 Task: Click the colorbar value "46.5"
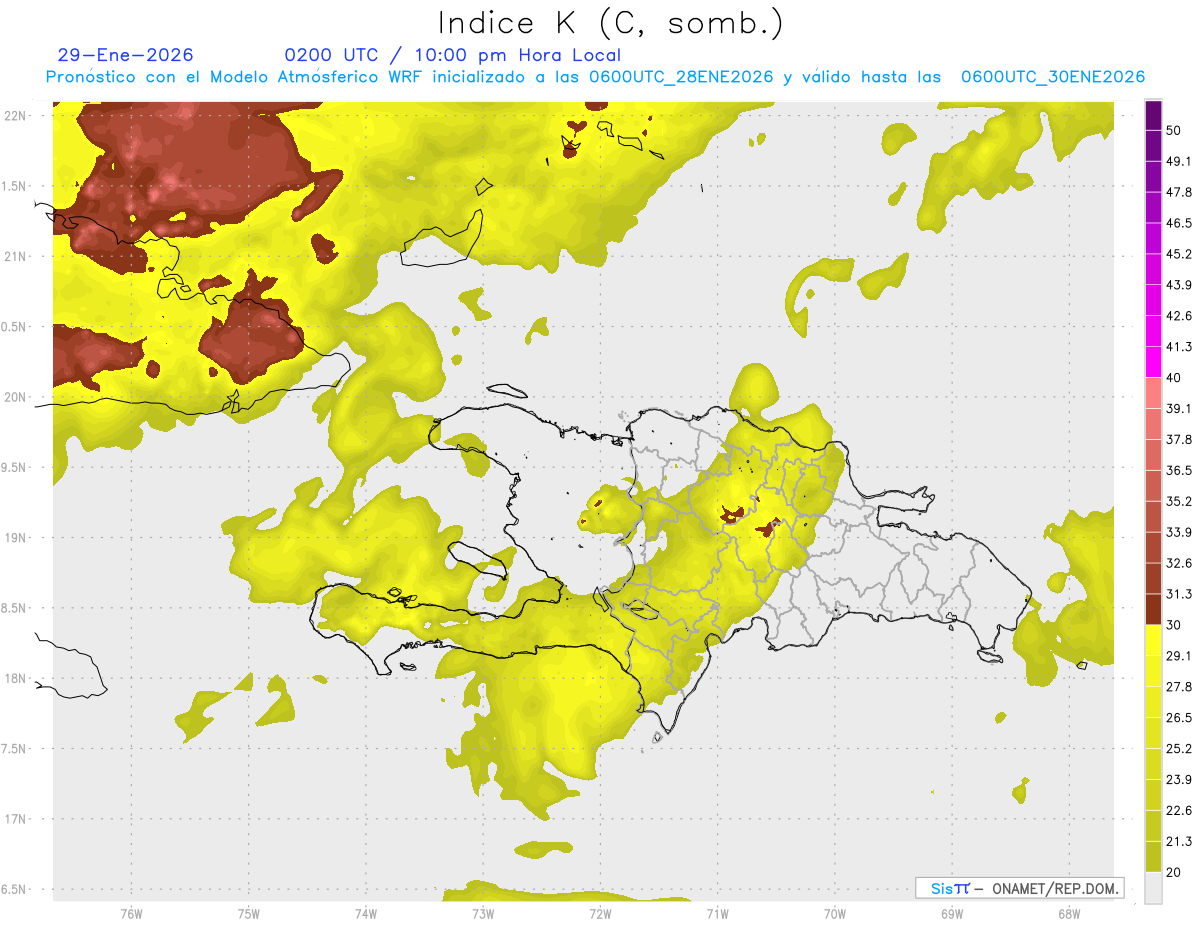1179,223
